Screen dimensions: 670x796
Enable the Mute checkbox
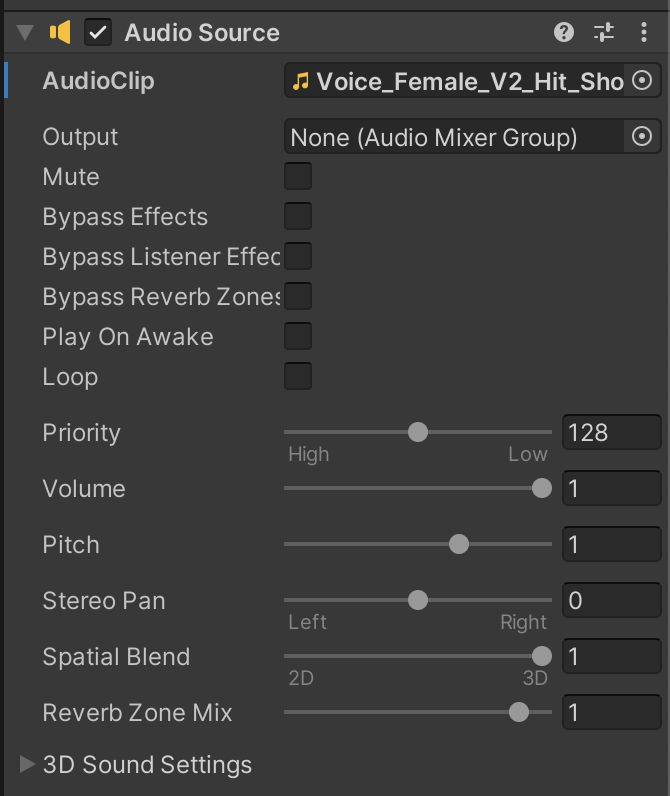[298, 177]
